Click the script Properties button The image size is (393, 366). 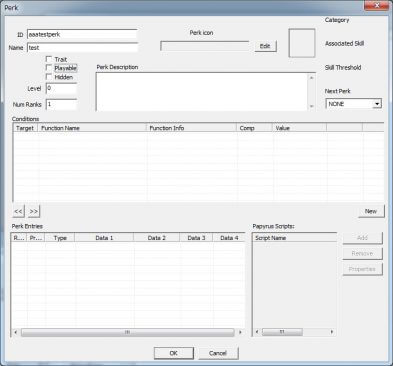pyautogui.click(x=362, y=269)
